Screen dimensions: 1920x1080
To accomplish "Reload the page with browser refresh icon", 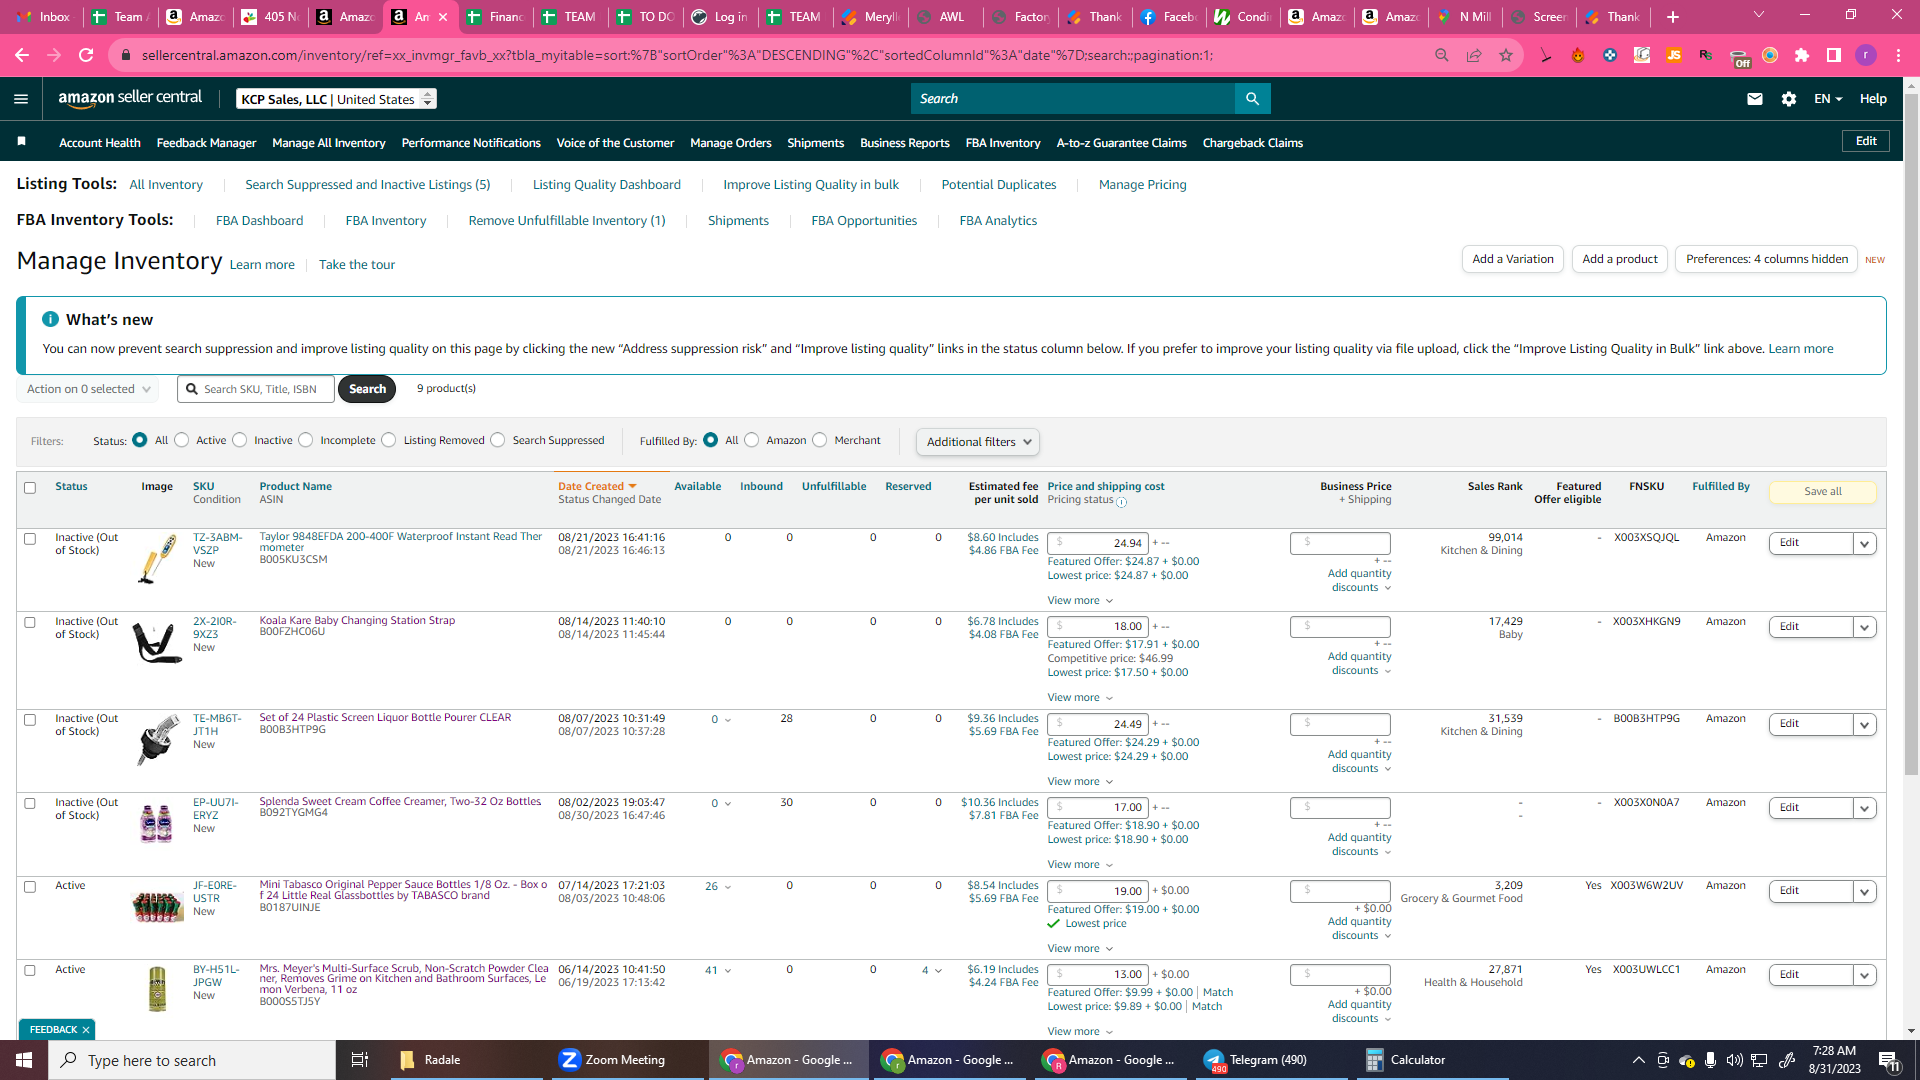I will coord(86,55).
